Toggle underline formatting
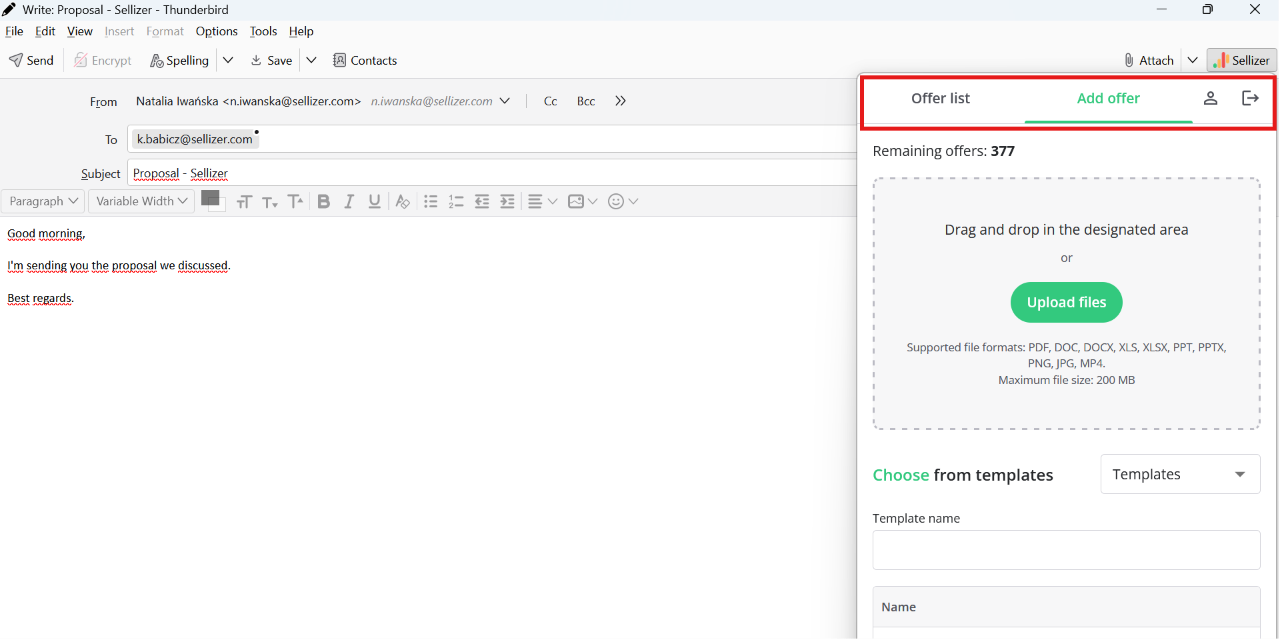This screenshot has width=1279, height=639. [x=375, y=202]
